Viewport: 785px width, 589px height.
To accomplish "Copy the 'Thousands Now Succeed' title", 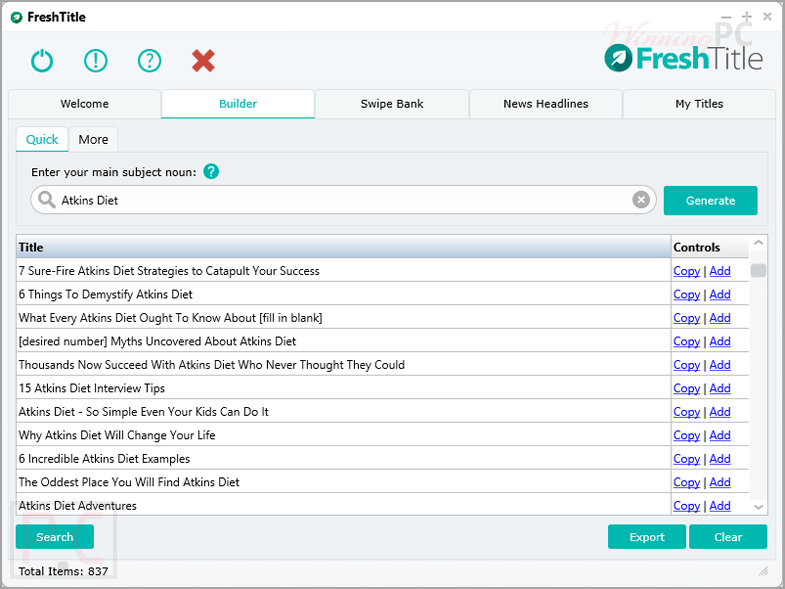I will pos(686,365).
